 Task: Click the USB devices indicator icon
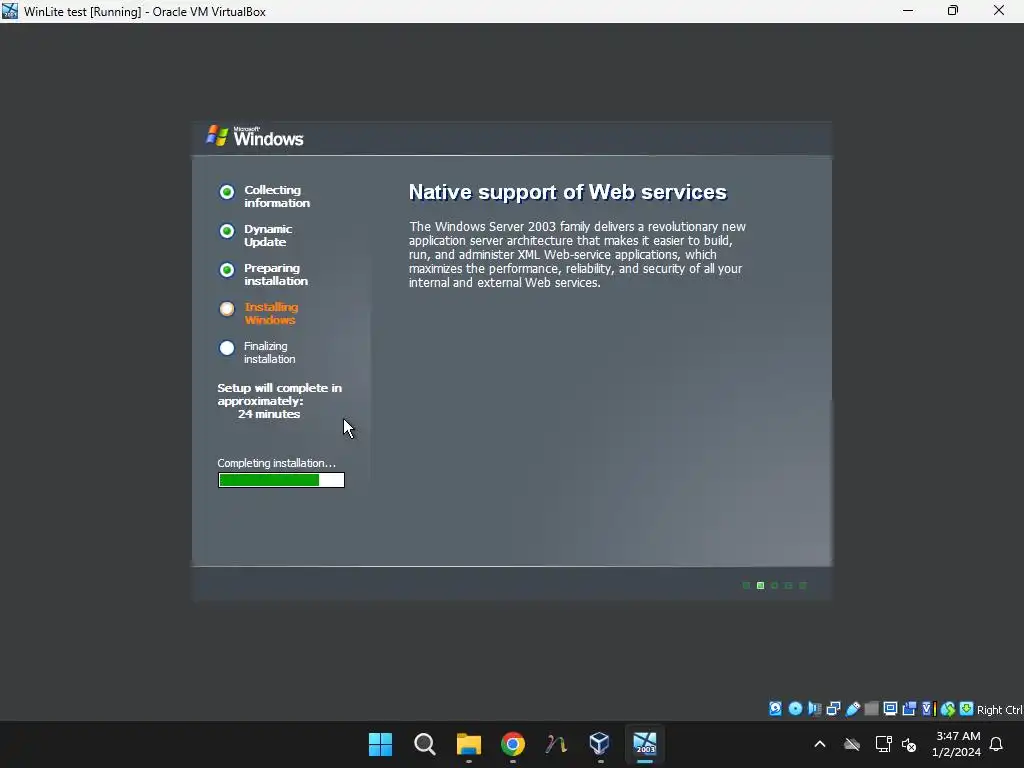(x=852, y=709)
